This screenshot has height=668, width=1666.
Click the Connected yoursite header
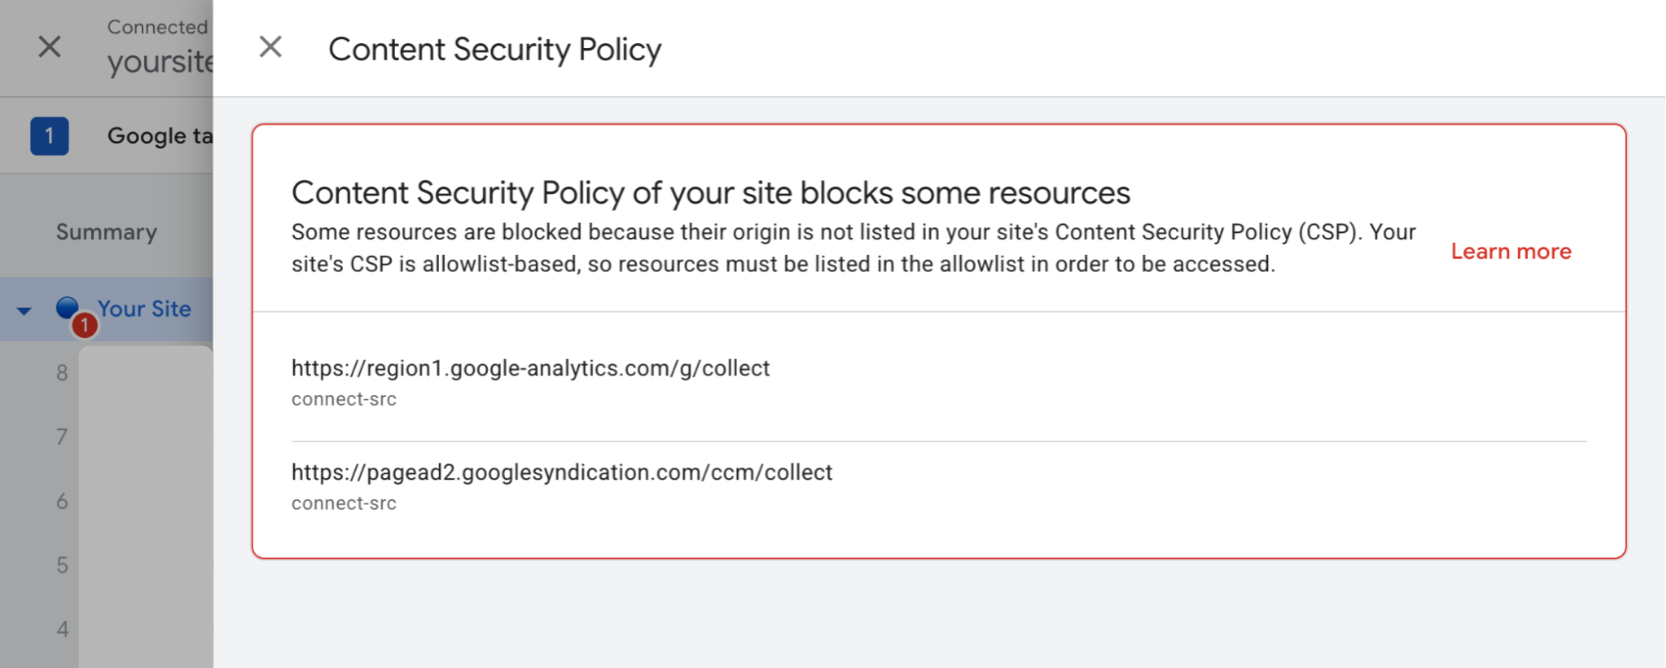coord(158,45)
